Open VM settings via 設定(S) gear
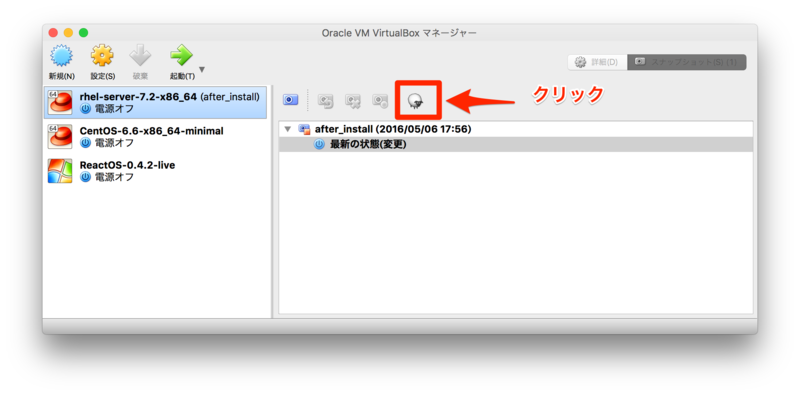The height and width of the screenshot is (395, 800). [x=103, y=62]
